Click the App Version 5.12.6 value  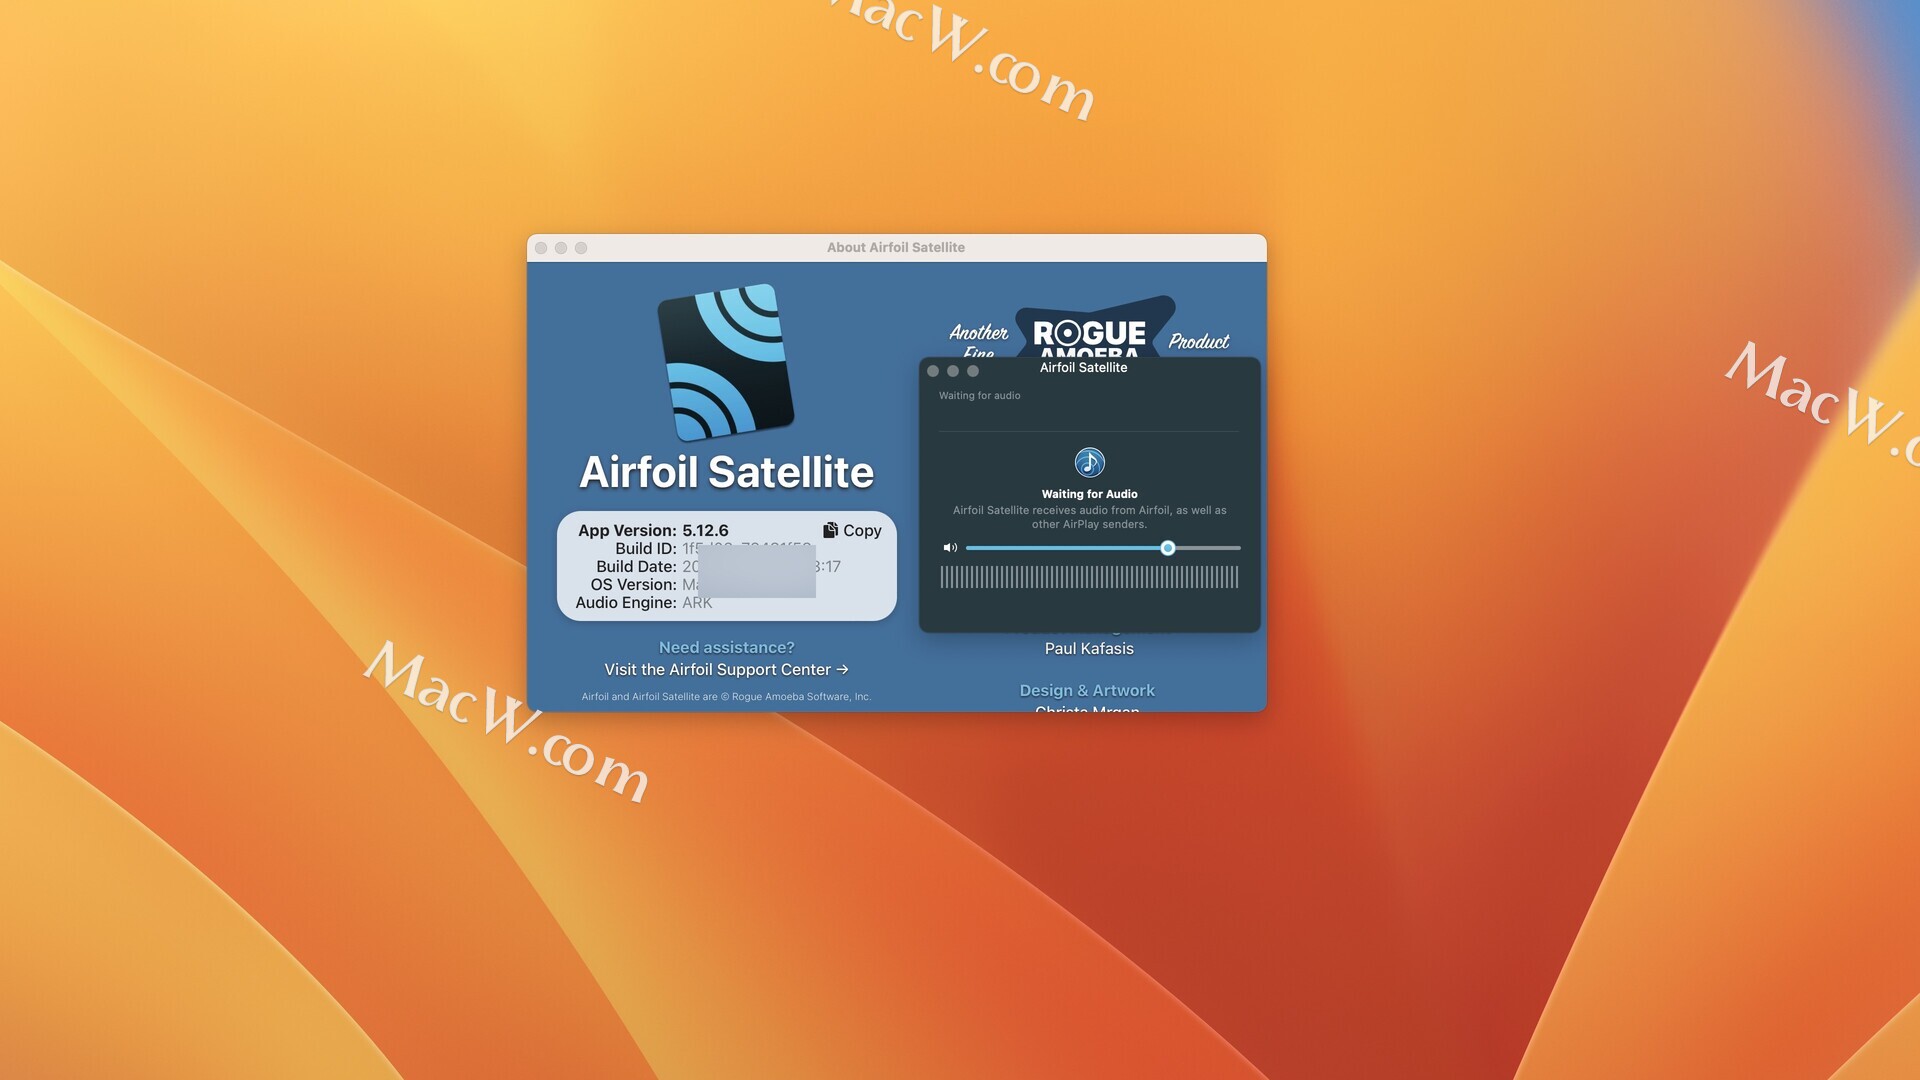(705, 530)
